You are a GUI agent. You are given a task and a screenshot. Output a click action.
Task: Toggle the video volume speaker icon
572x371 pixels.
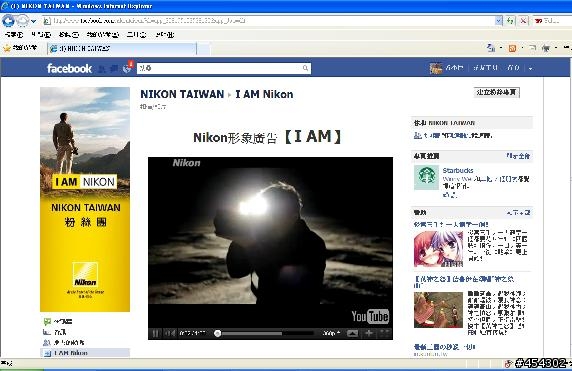click(170, 333)
